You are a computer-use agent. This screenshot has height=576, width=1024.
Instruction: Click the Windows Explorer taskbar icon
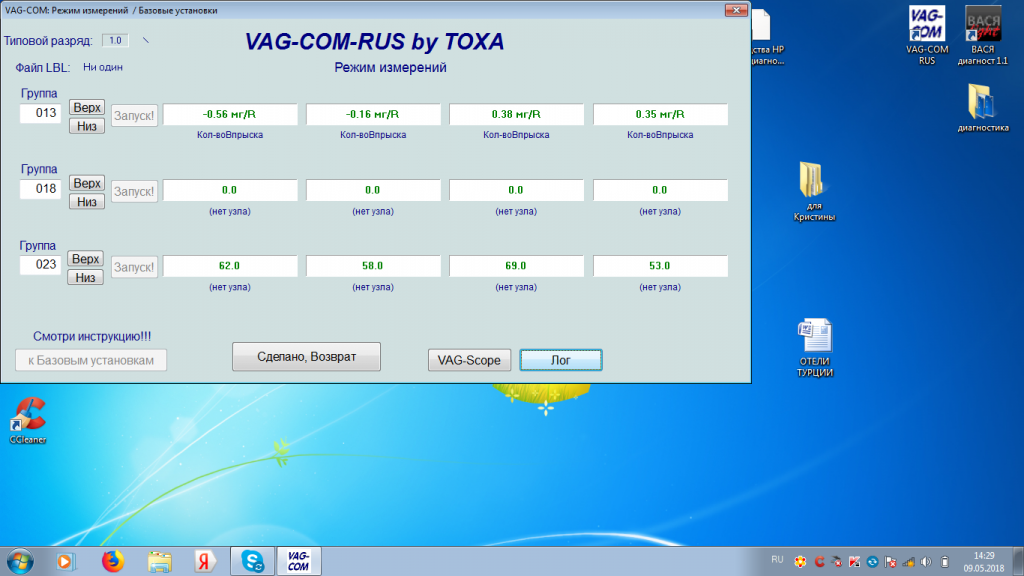coord(159,561)
